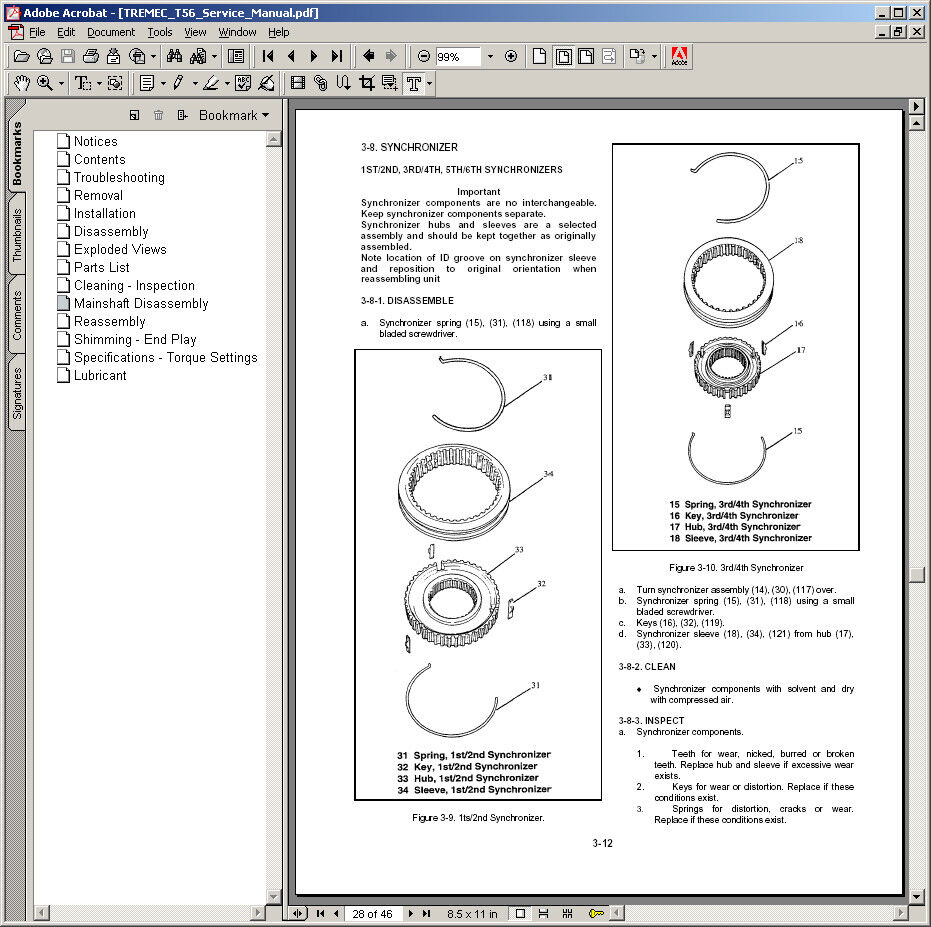Jump to the last page in the toolbar

pos(337,56)
